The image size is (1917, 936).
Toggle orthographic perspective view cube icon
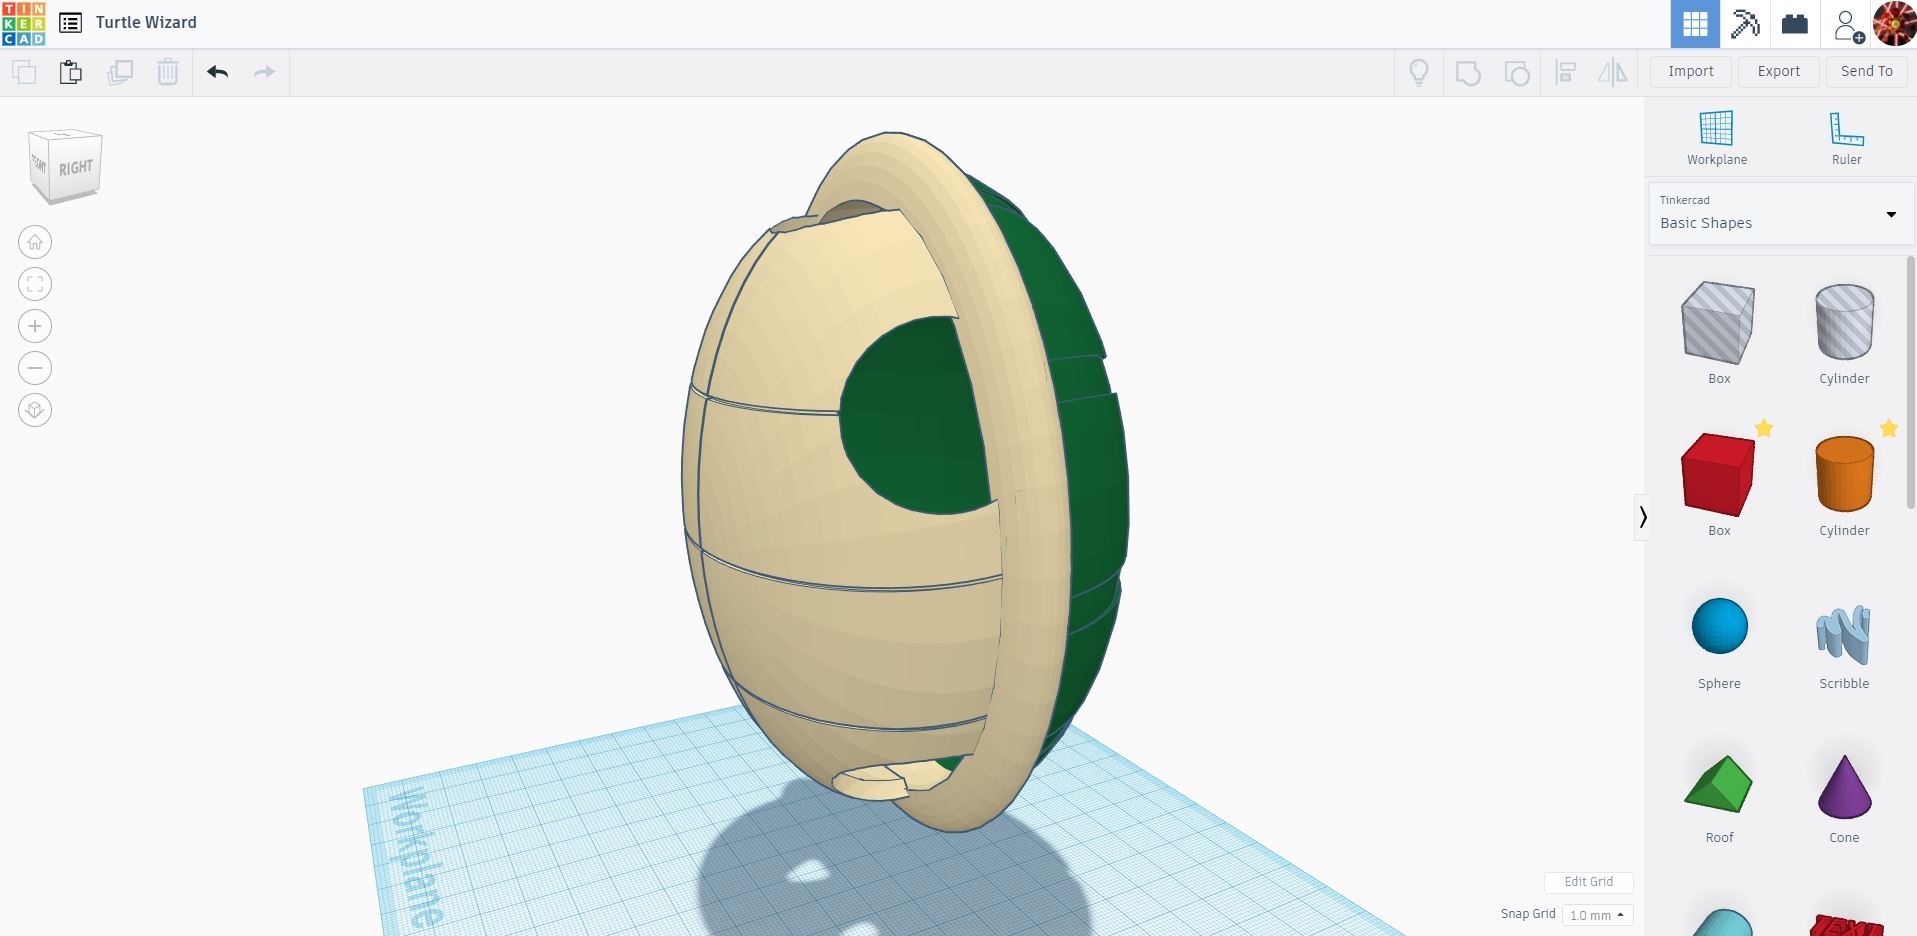tap(35, 410)
